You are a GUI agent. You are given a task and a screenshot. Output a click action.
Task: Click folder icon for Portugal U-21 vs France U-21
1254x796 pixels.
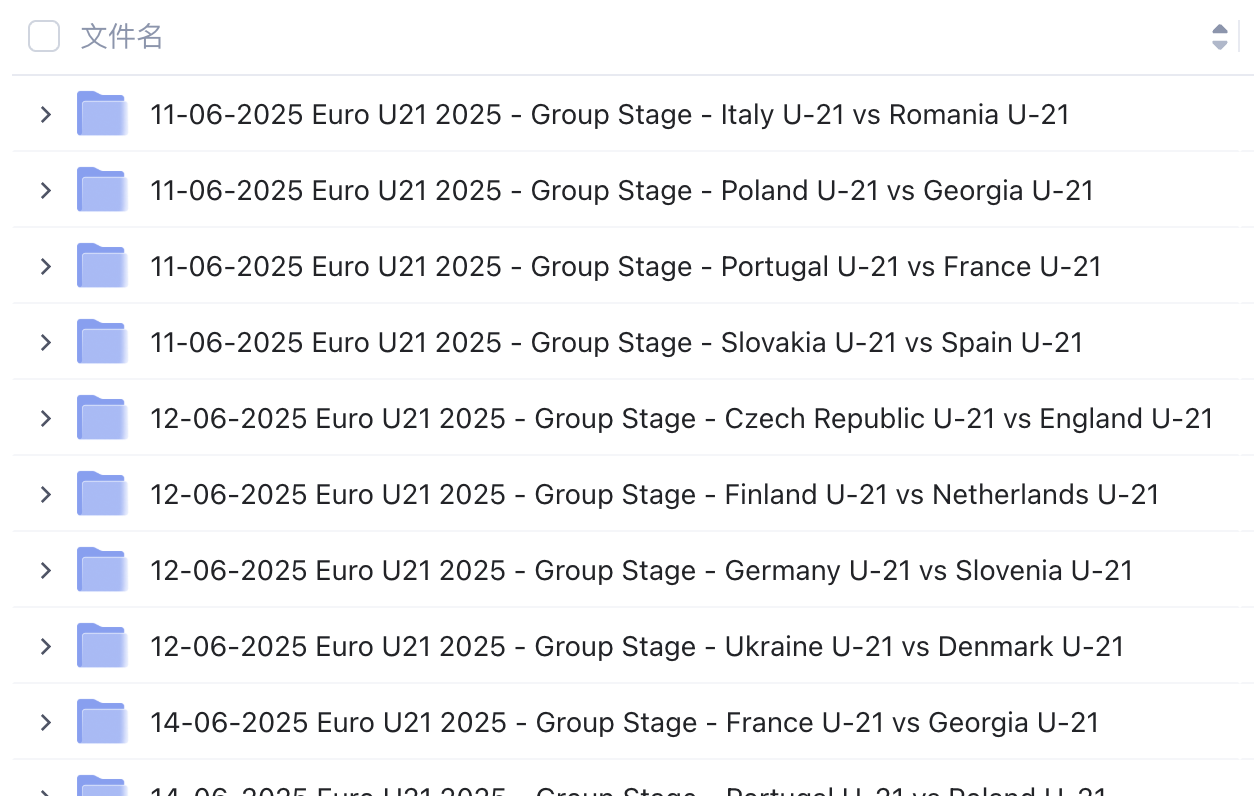coord(101,266)
